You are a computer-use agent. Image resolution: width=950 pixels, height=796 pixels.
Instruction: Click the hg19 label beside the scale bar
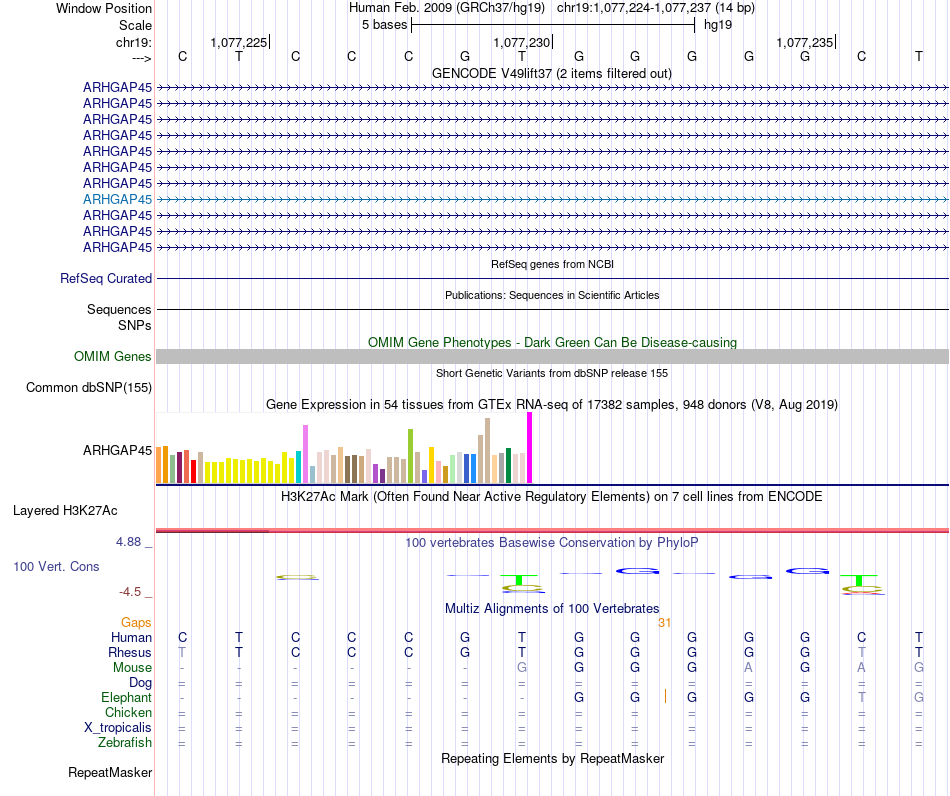point(718,25)
